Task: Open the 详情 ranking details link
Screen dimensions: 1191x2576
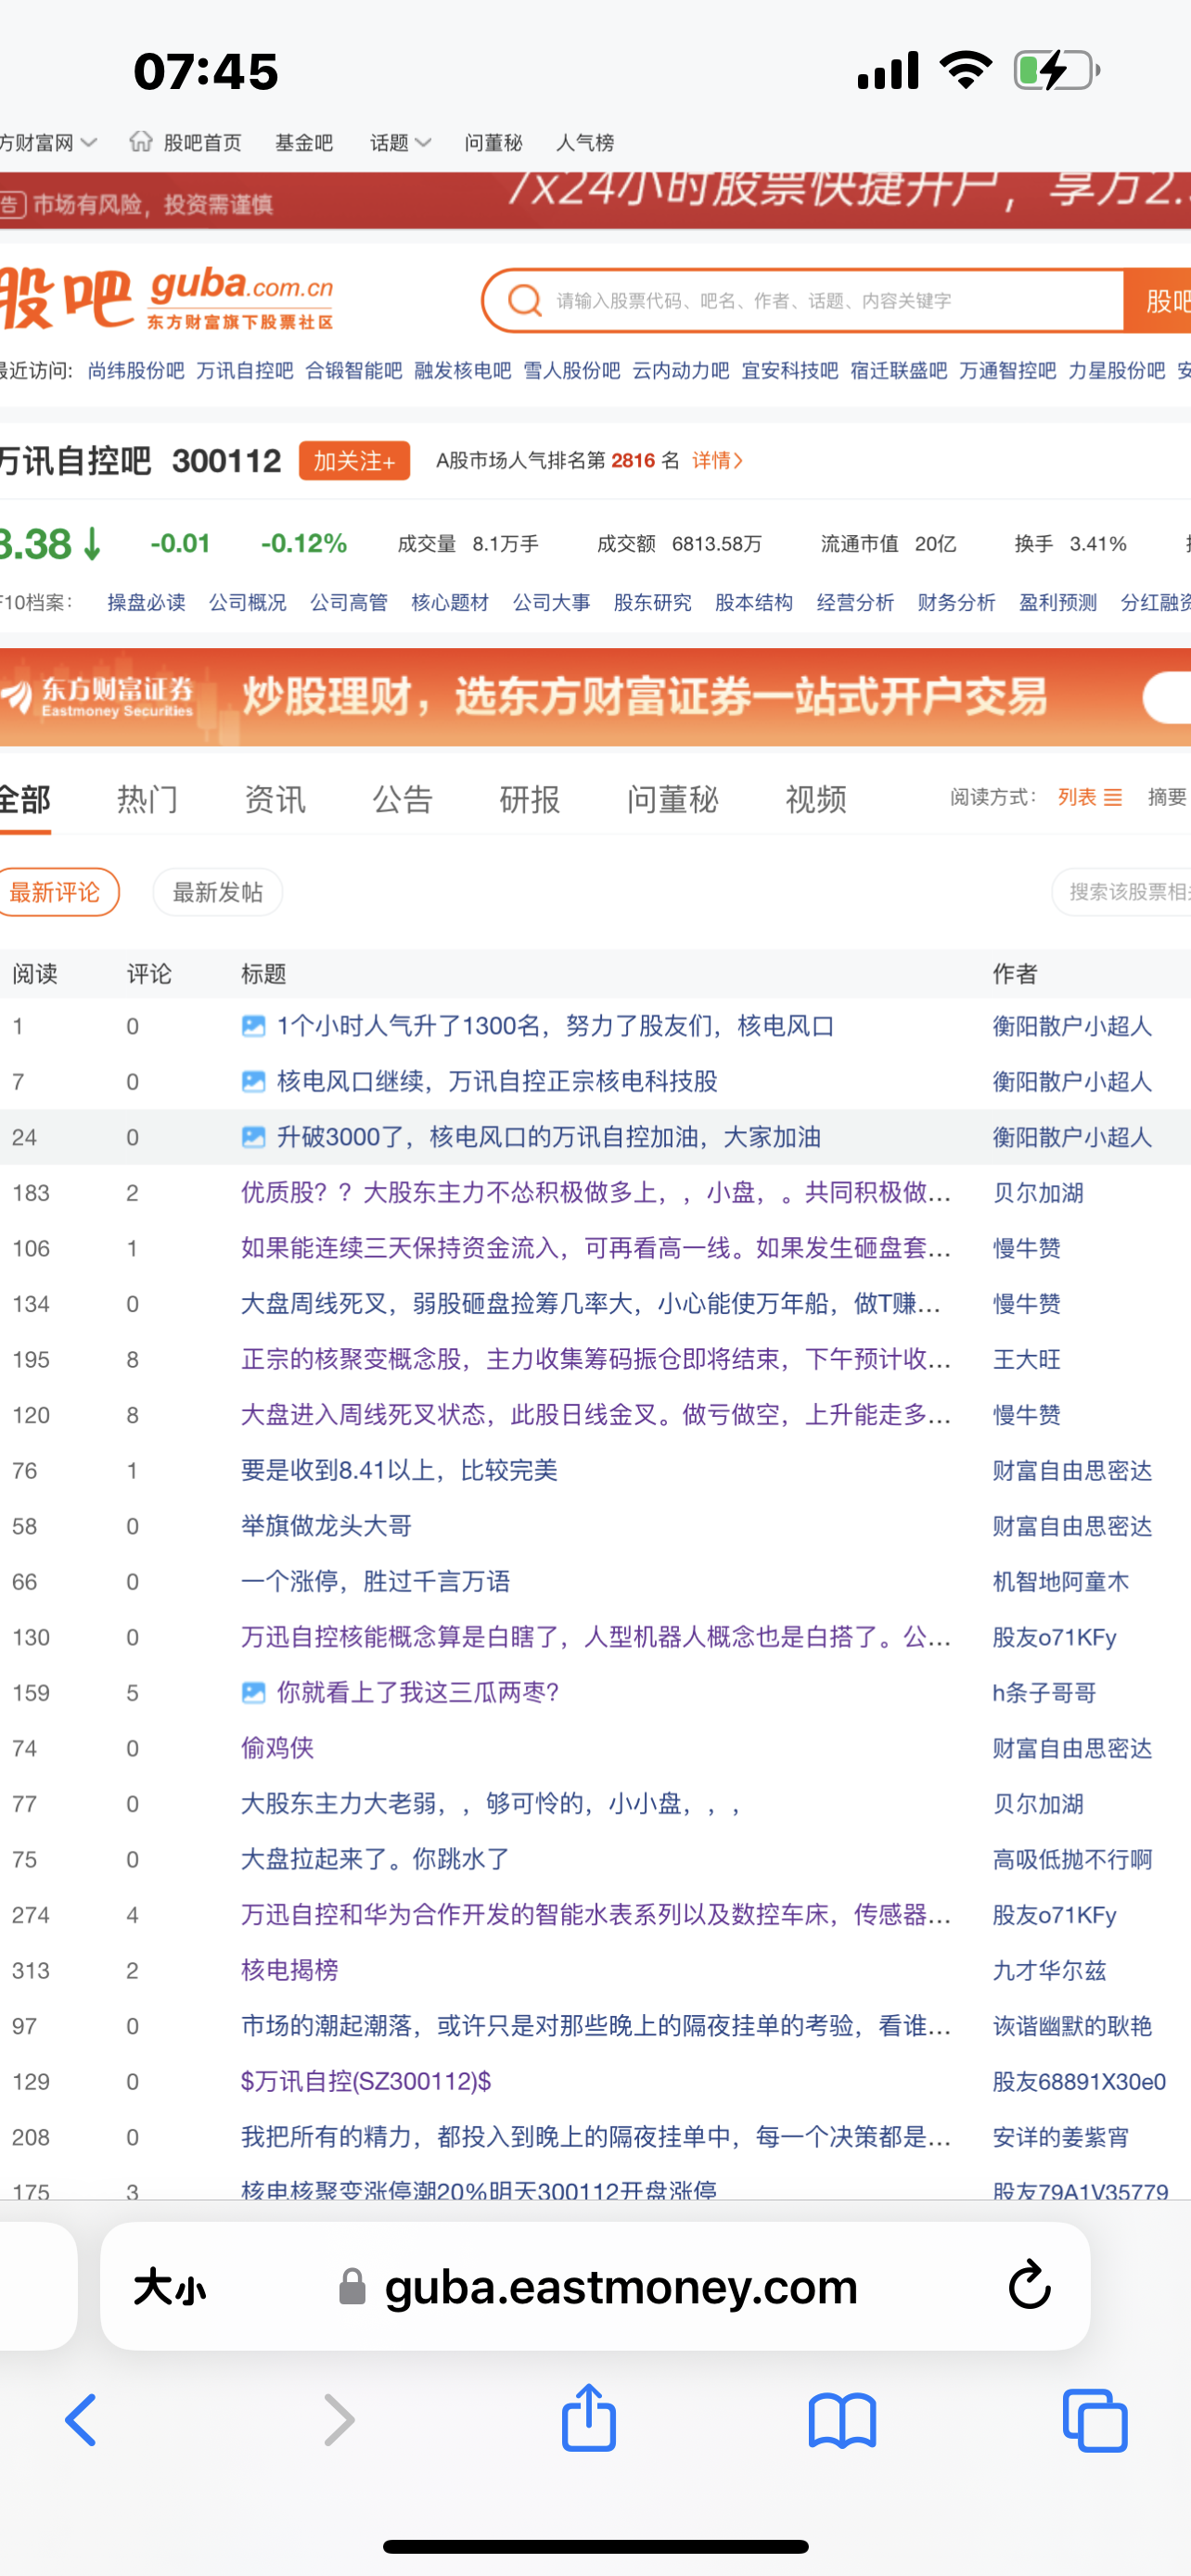Action: [x=717, y=460]
